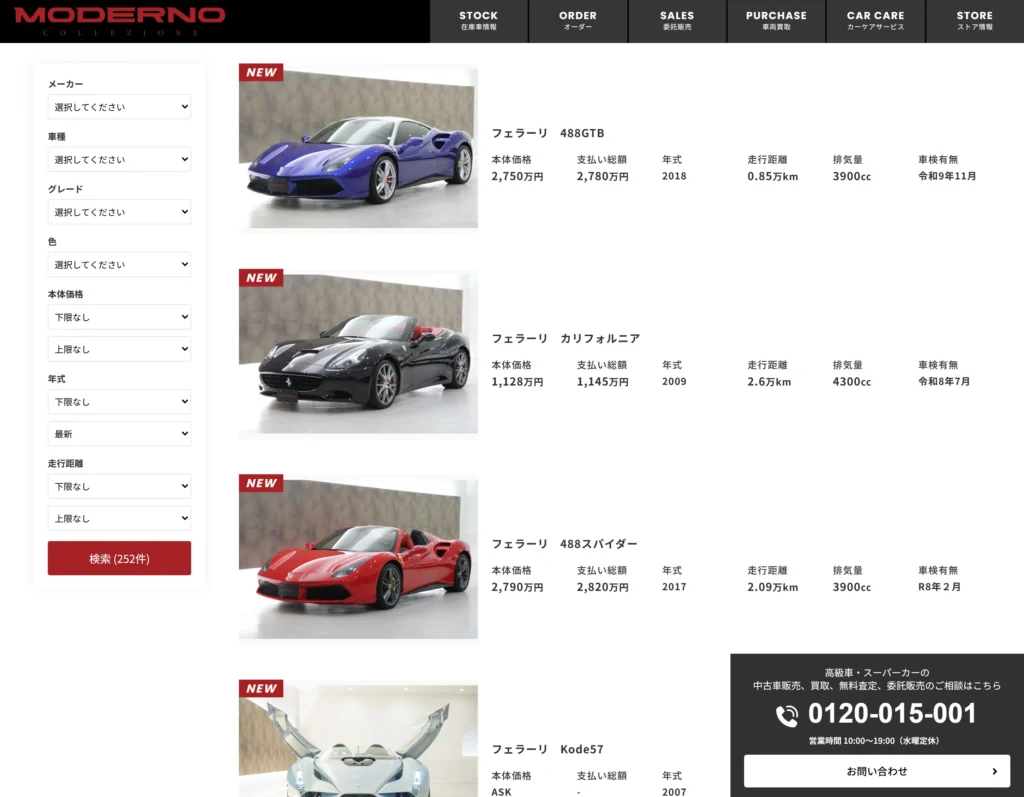Viewport: 1024px width, 797px height.
Task: Click the phone icon beside 0120-015-001
Action: (x=787, y=715)
